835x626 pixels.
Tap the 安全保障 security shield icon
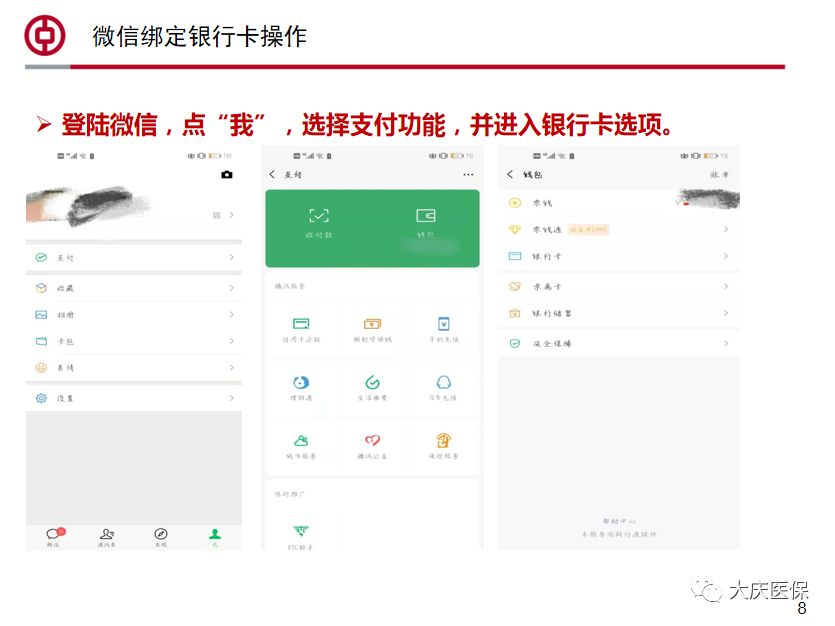[514, 343]
